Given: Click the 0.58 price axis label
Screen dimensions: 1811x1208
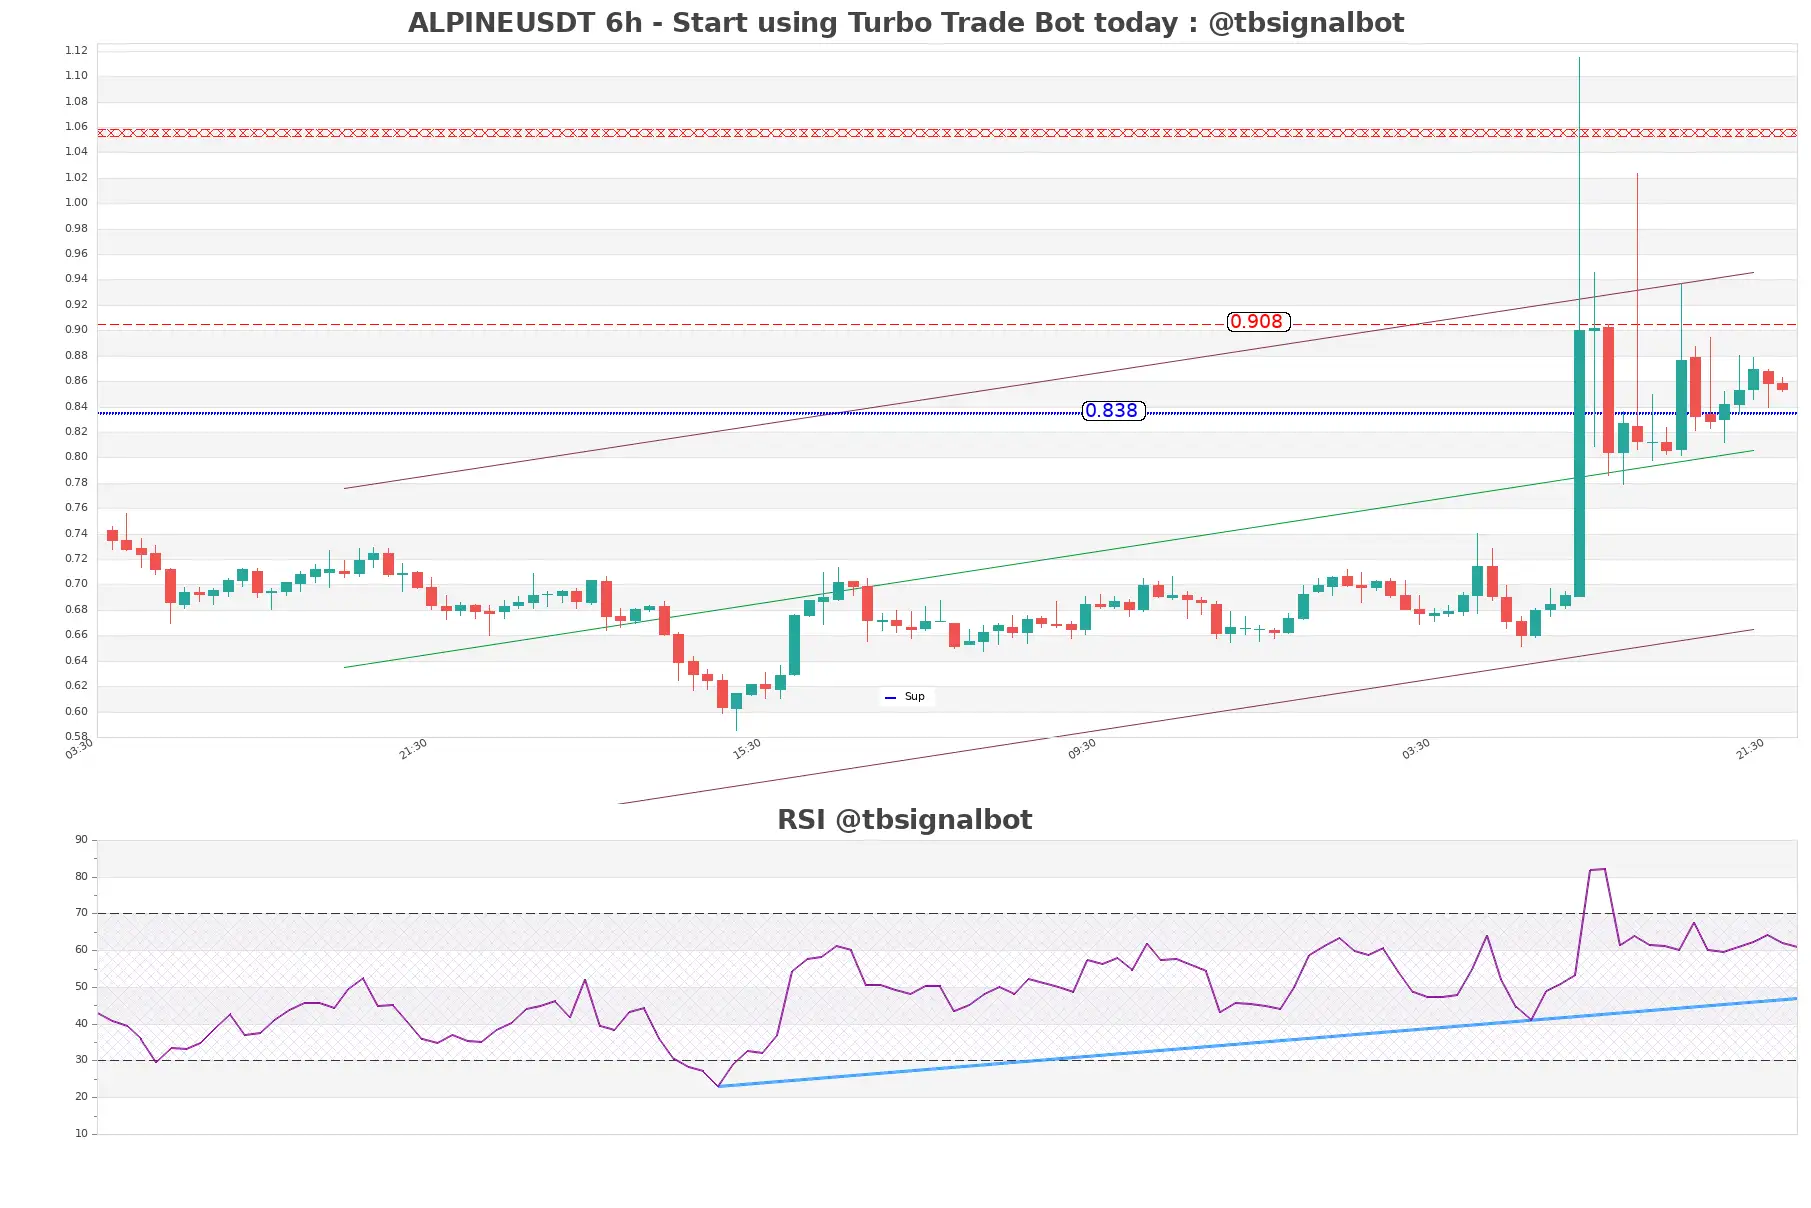Looking at the screenshot, I should pyautogui.click(x=76, y=736).
